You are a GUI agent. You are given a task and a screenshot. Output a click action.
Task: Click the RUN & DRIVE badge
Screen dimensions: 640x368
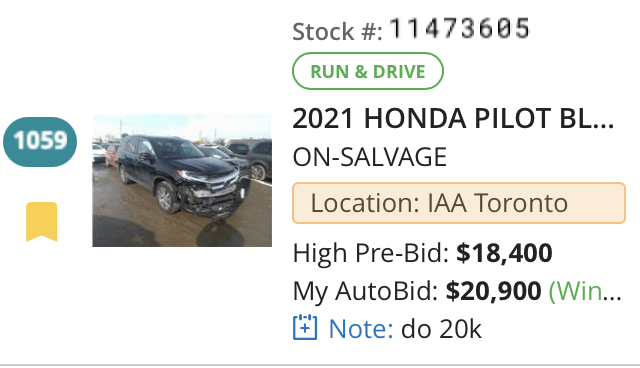point(368,71)
